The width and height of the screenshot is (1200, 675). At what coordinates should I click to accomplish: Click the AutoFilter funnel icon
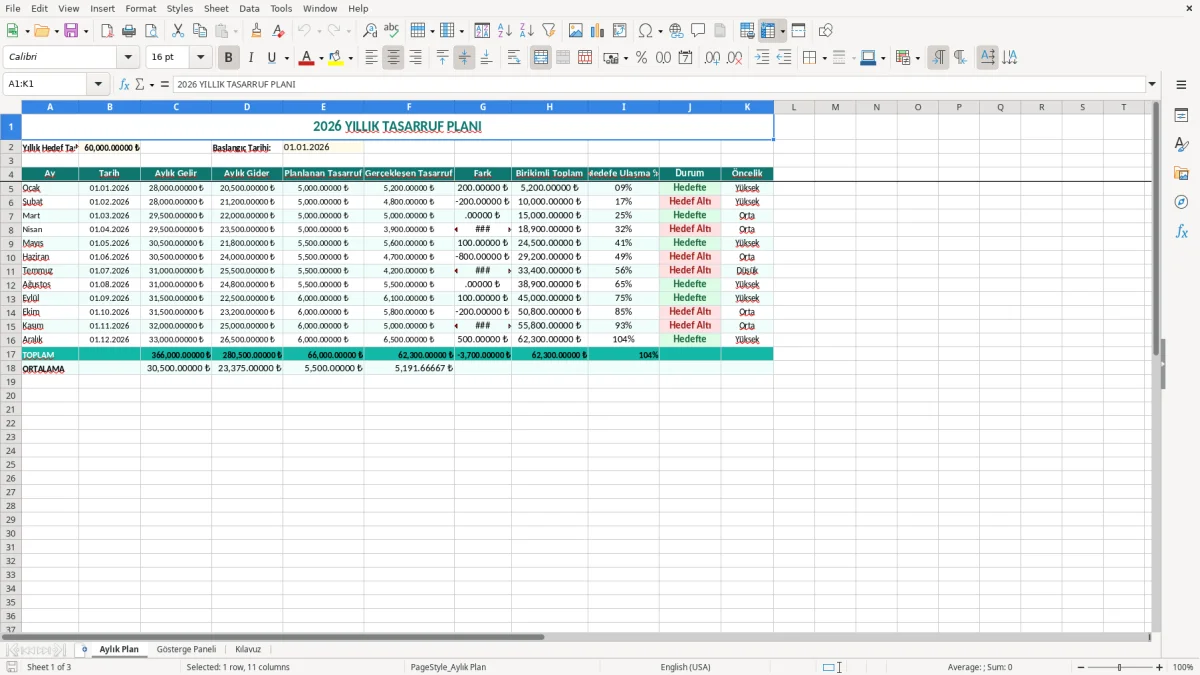click(548, 31)
